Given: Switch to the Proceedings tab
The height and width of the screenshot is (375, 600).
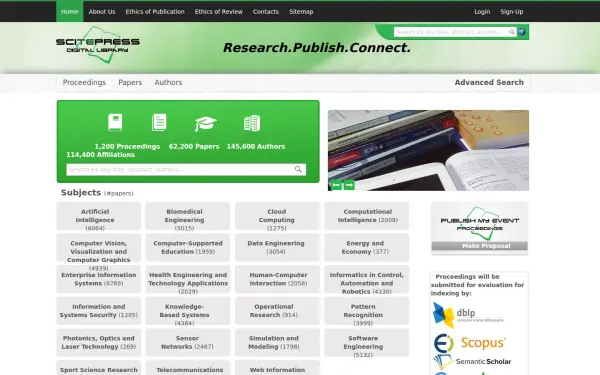Looking at the screenshot, I should click(84, 82).
